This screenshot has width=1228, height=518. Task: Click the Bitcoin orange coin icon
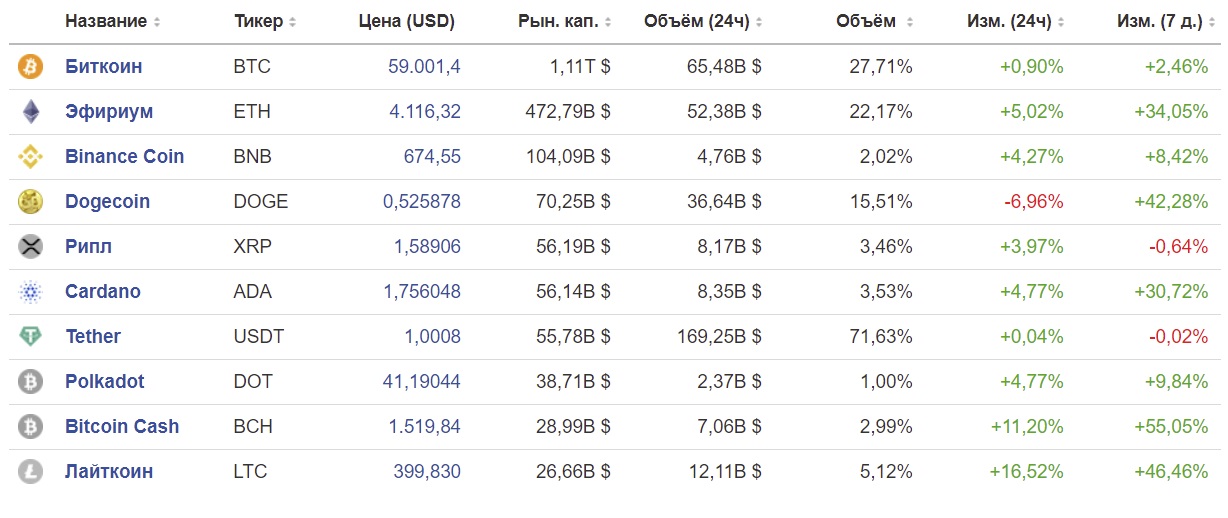[x=31, y=67]
